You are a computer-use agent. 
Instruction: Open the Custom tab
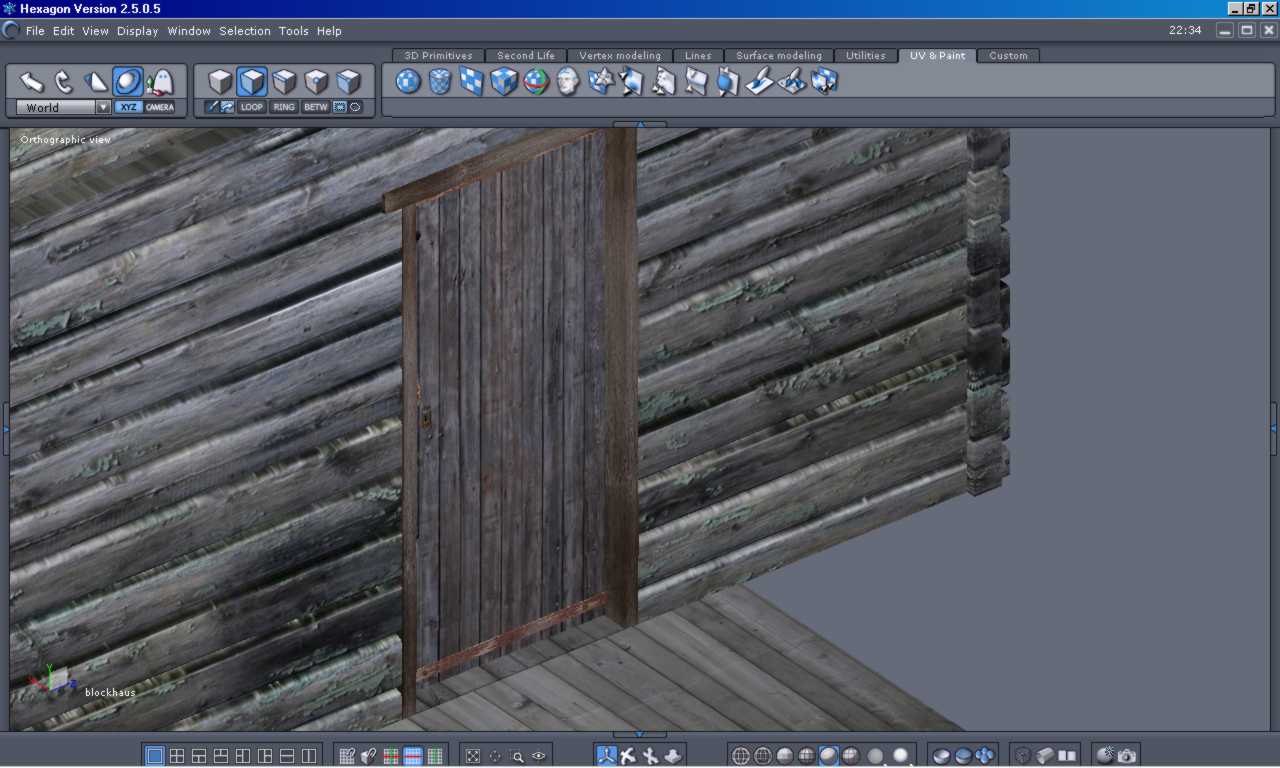coord(1008,56)
